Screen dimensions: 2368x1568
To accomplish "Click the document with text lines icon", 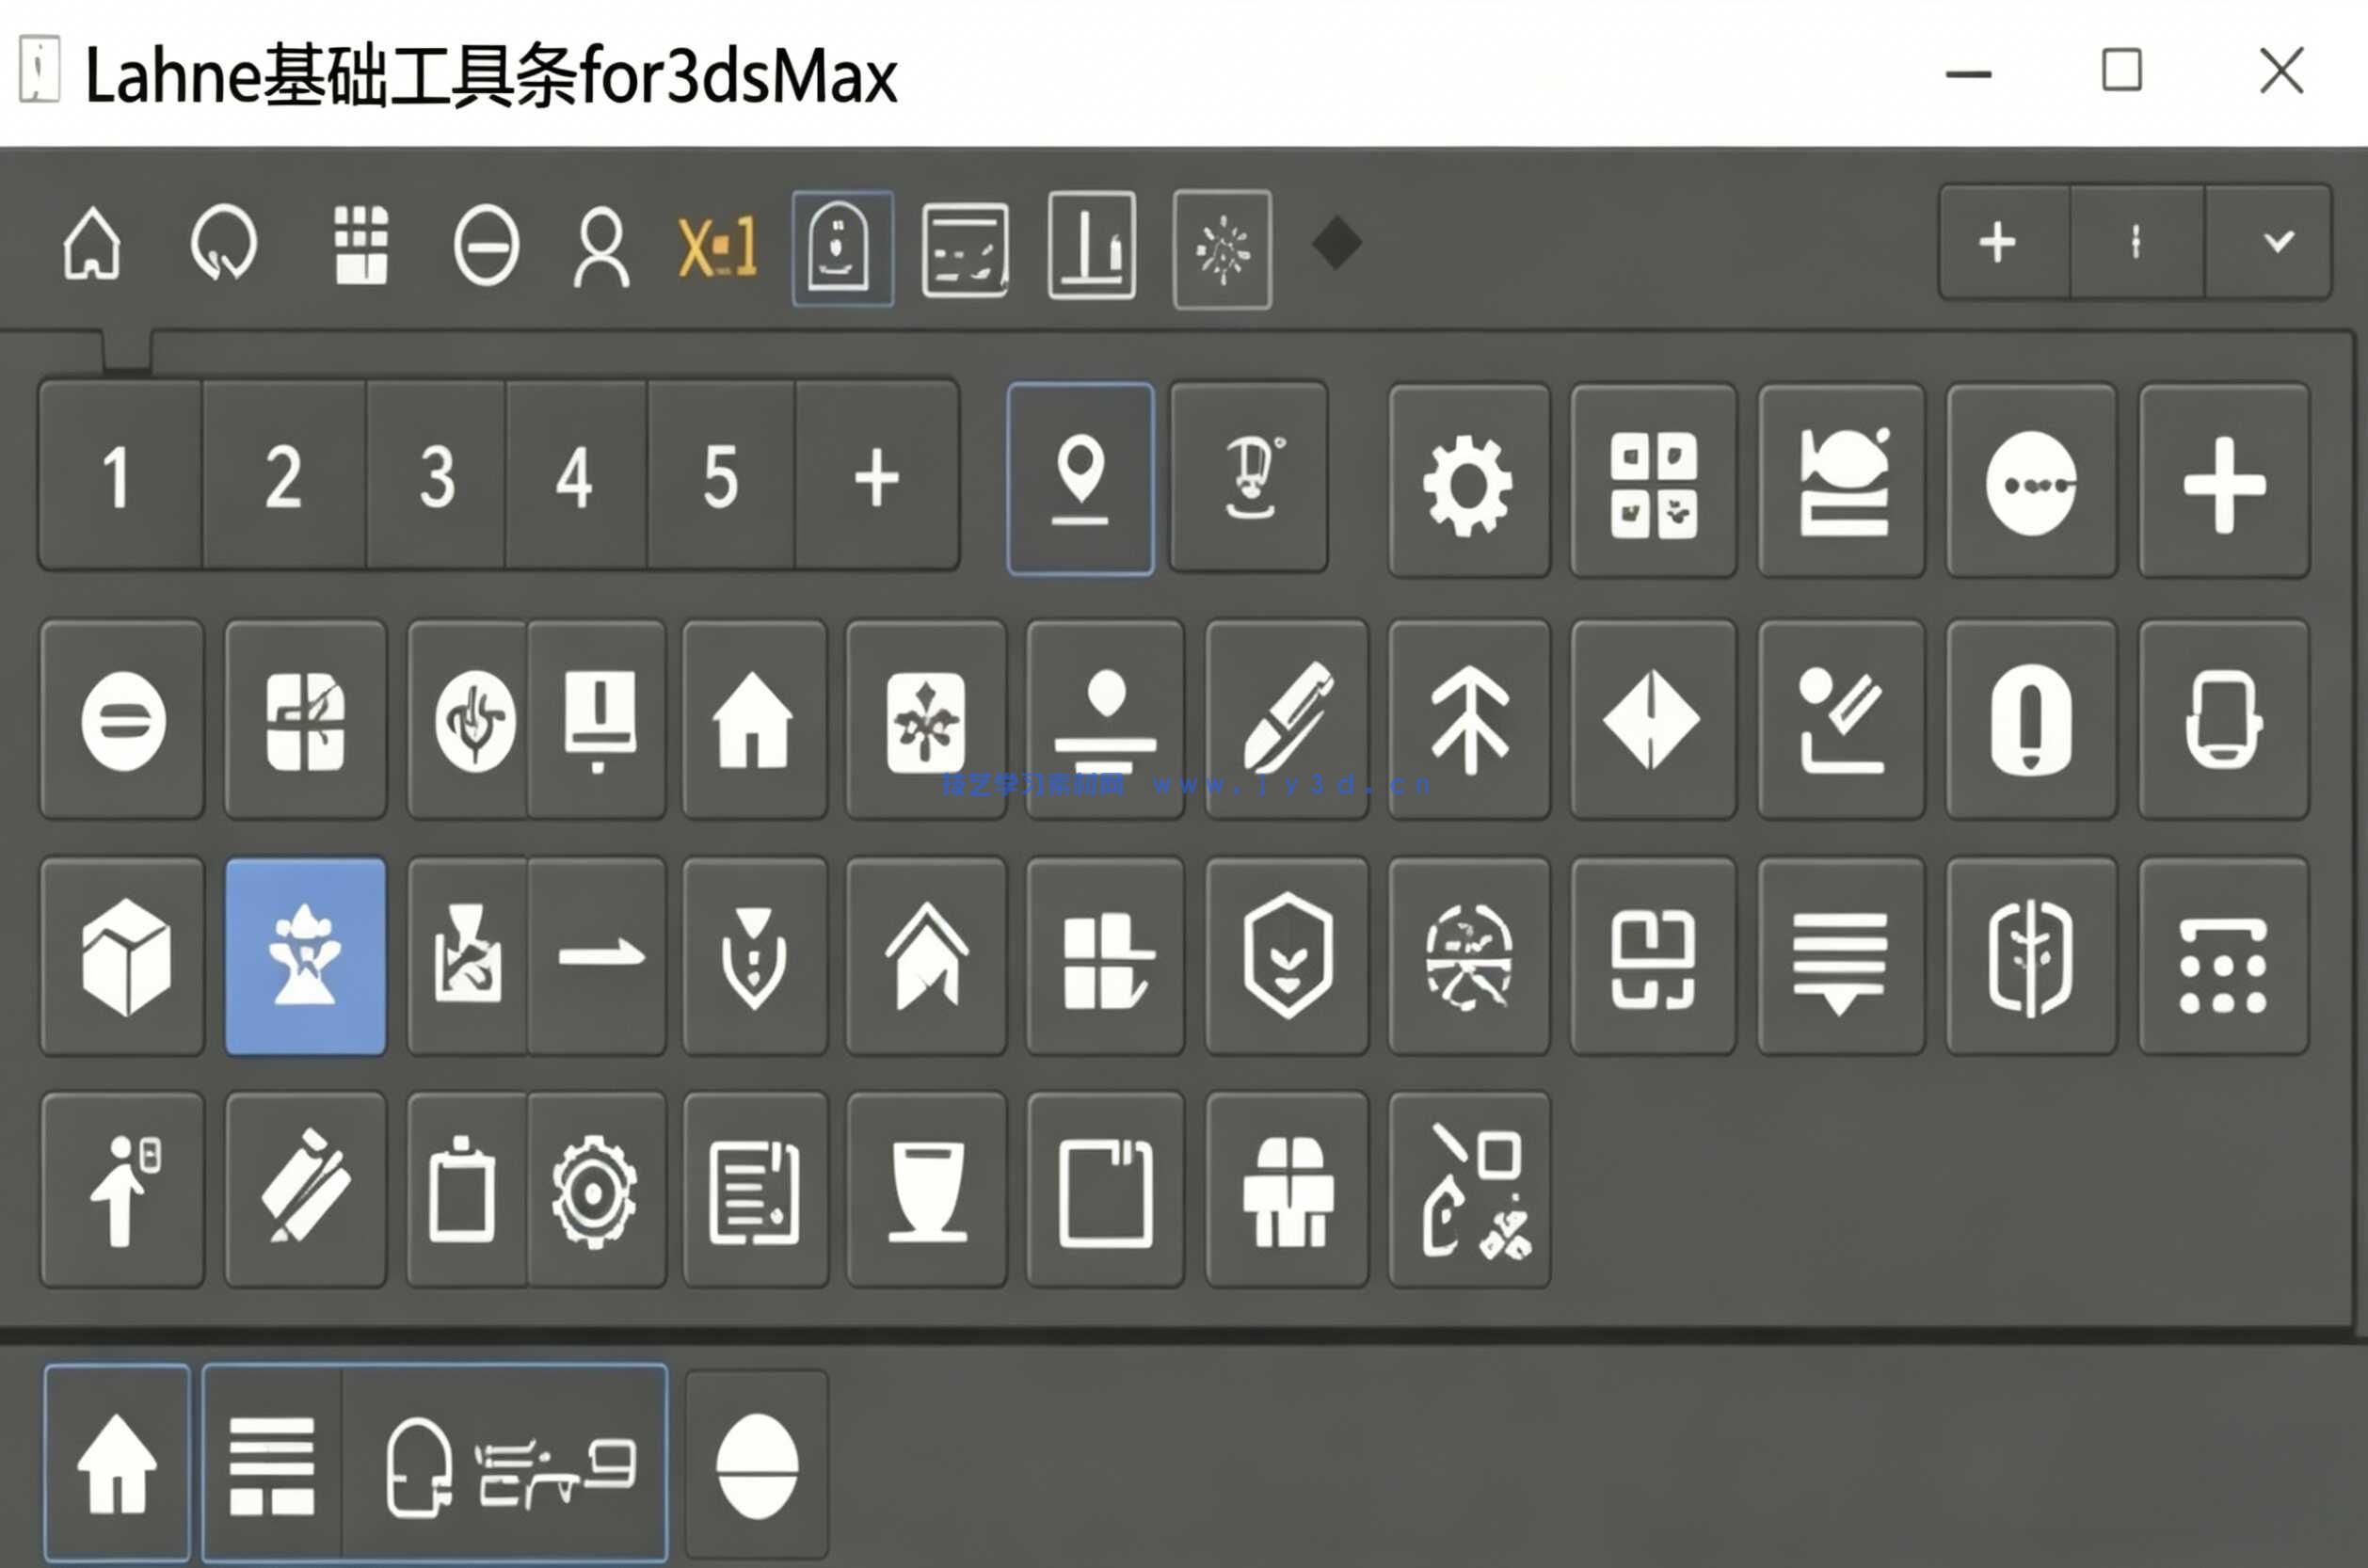I will (x=755, y=1190).
